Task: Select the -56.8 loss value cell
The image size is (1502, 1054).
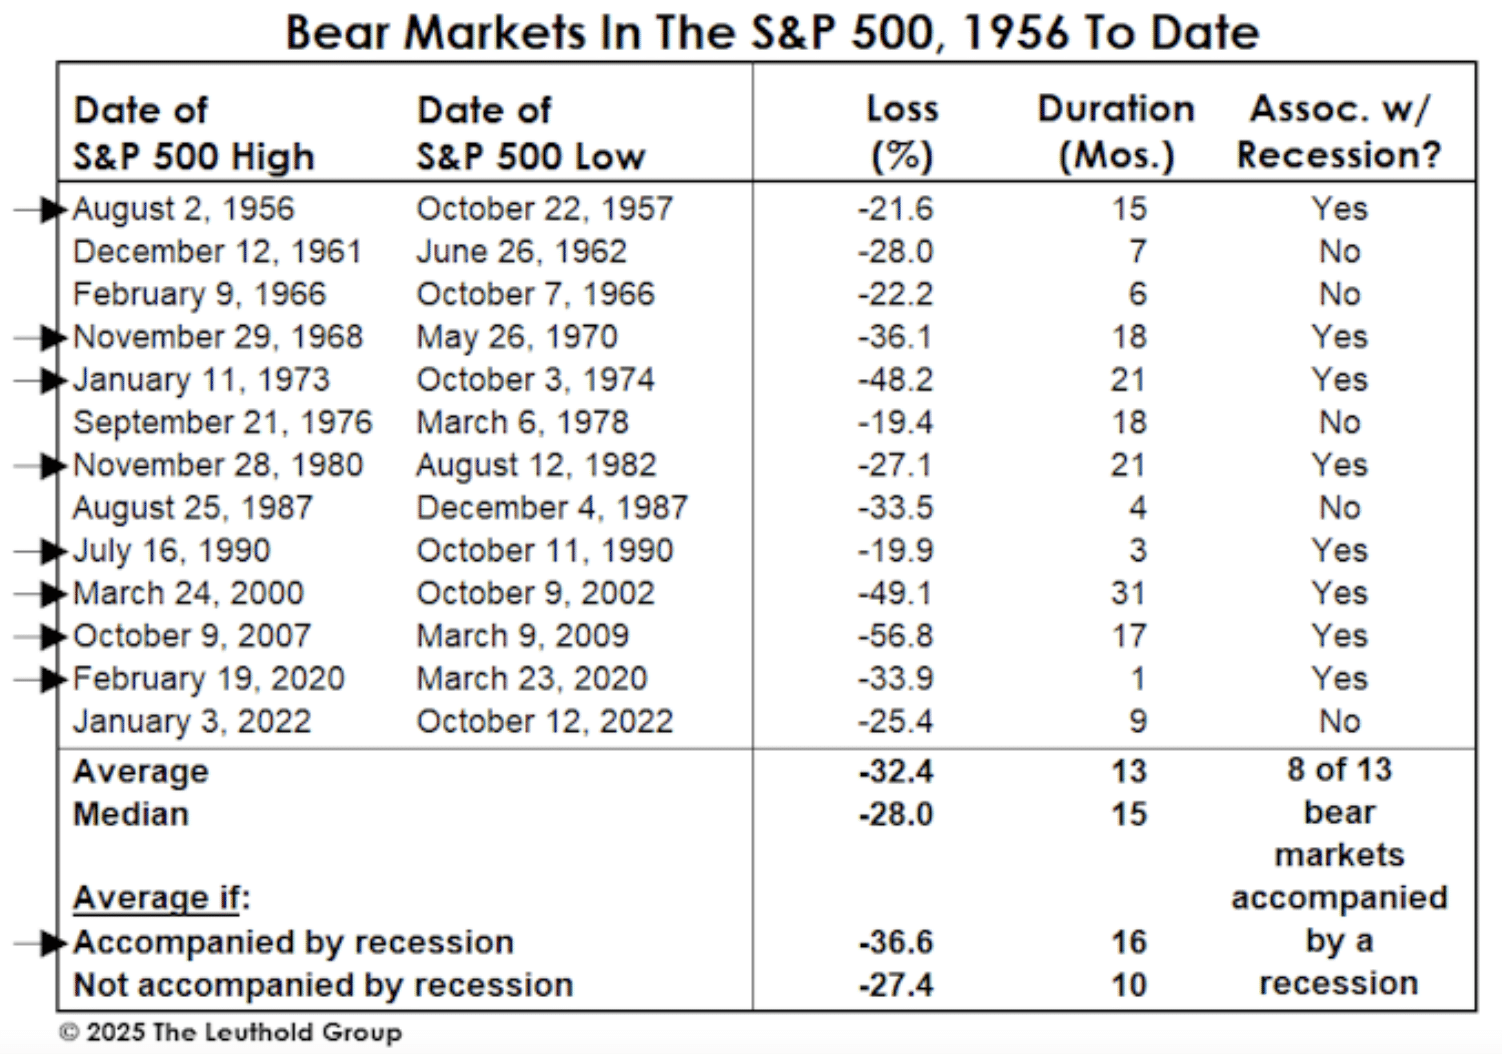Action: pyautogui.click(x=895, y=637)
